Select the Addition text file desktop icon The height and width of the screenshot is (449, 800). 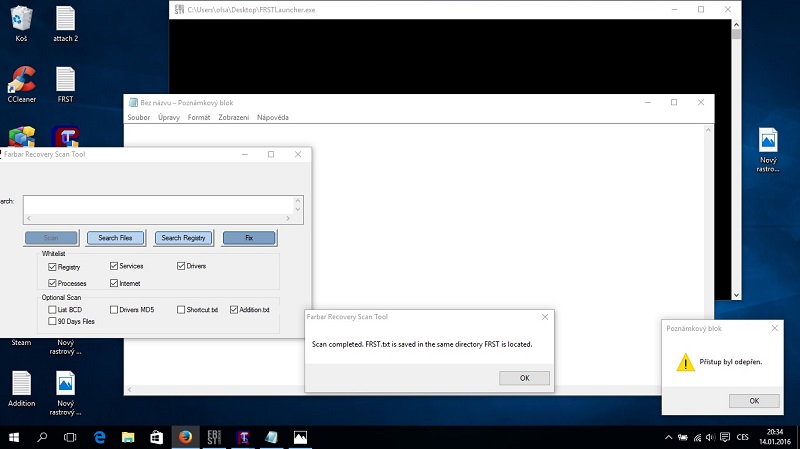click(21, 385)
